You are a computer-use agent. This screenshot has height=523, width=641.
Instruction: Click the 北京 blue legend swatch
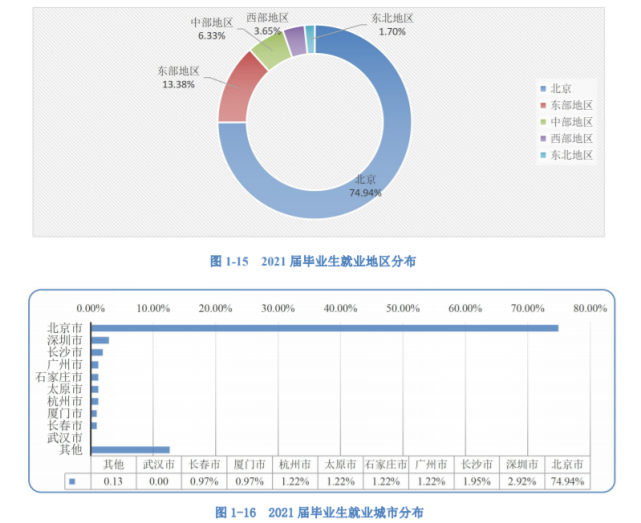[543, 89]
